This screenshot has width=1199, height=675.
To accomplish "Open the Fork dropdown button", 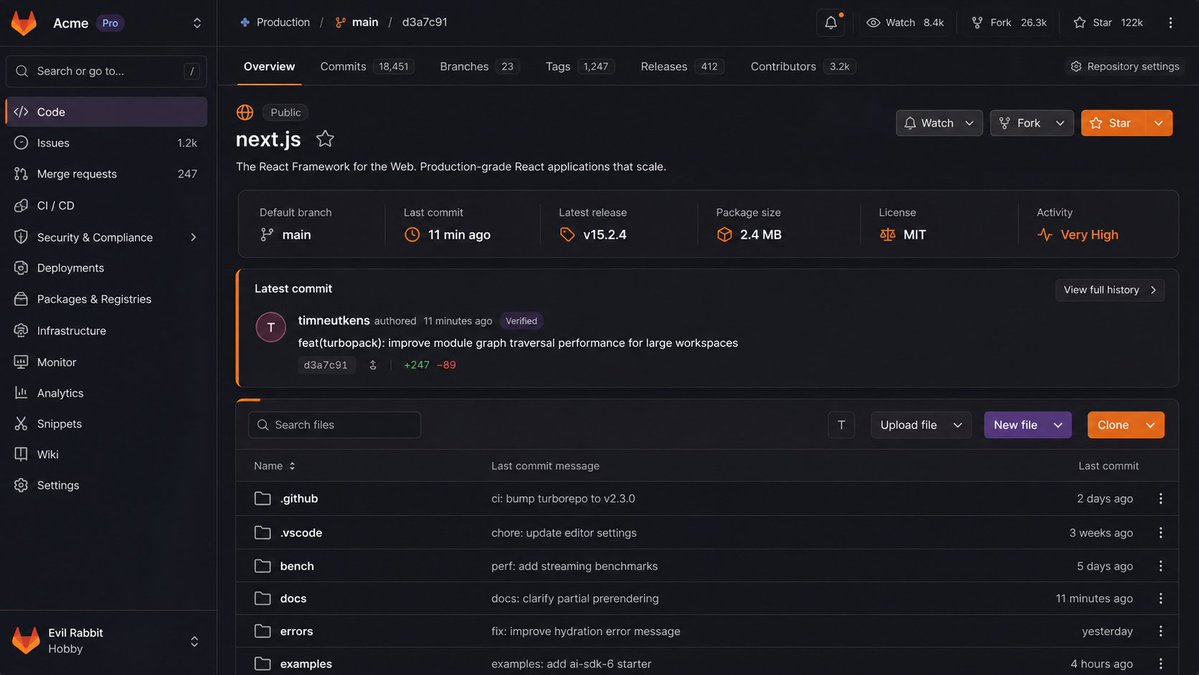I will click(1032, 123).
